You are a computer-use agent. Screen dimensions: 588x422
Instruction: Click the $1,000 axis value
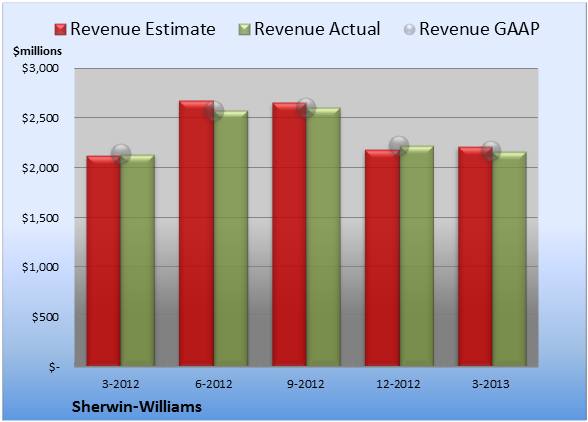pyautogui.click(x=40, y=267)
